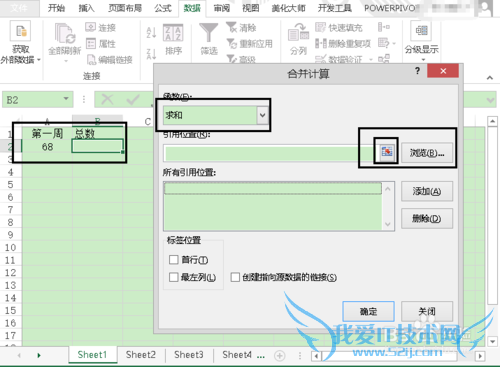Click horizontal scrollbar right arrow
Screen dimensions: 500x367
pyautogui.click(x=480, y=356)
